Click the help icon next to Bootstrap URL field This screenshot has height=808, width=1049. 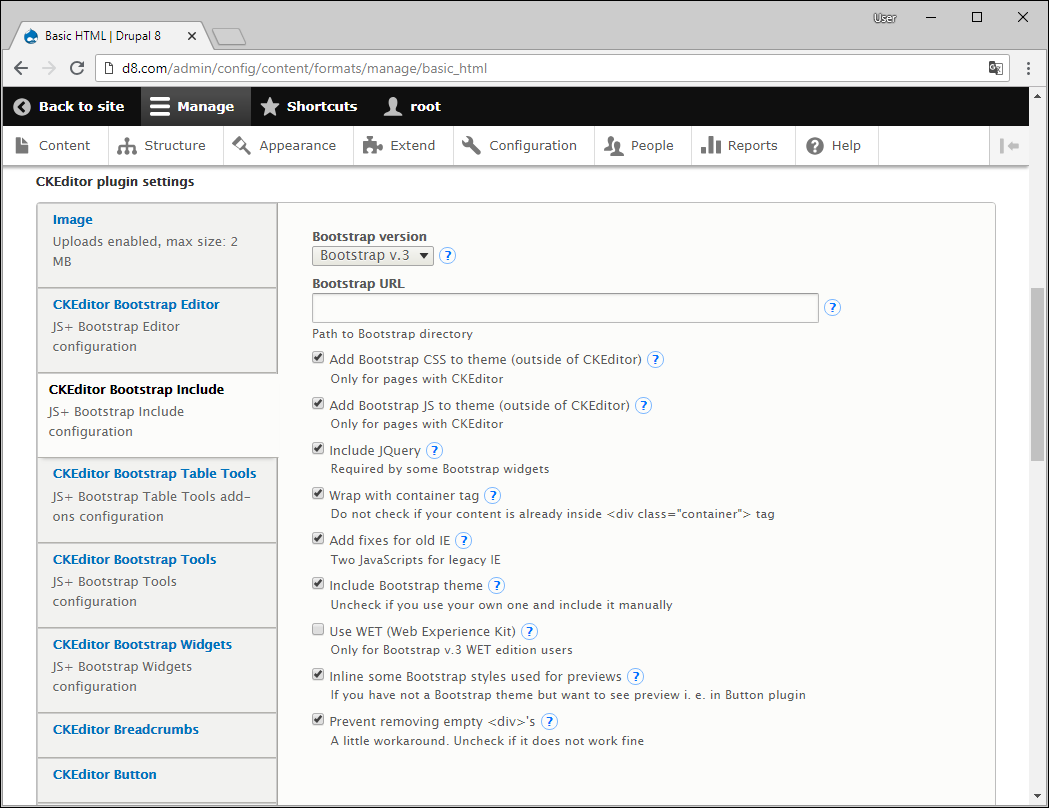(x=832, y=308)
